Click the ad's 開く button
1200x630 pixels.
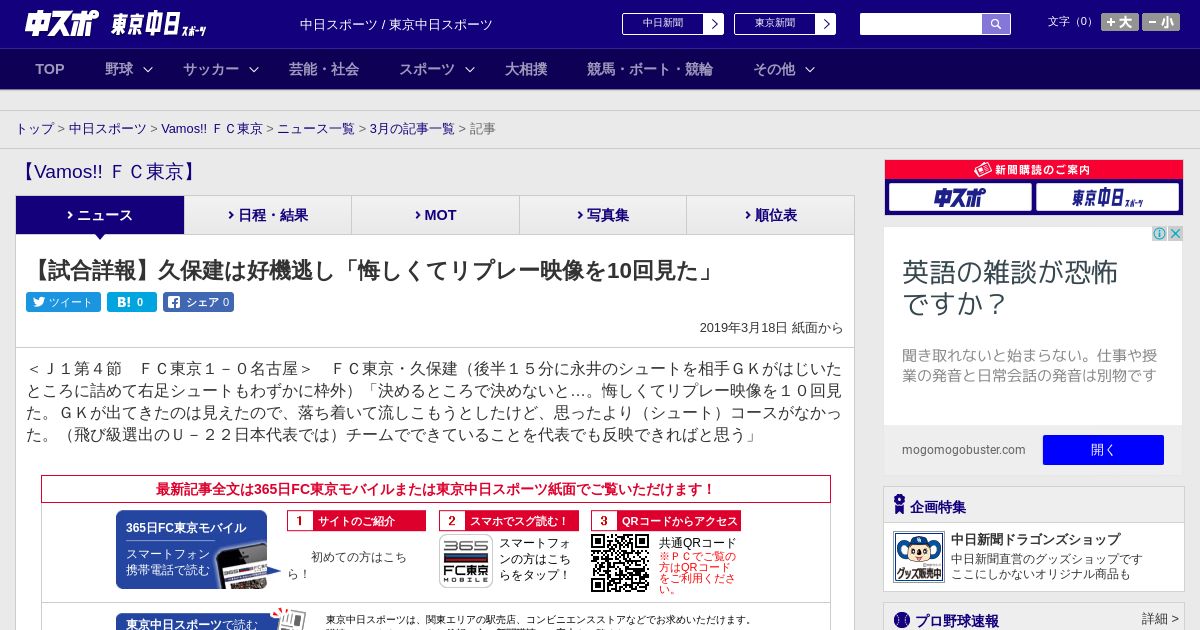click(1103, 450)
